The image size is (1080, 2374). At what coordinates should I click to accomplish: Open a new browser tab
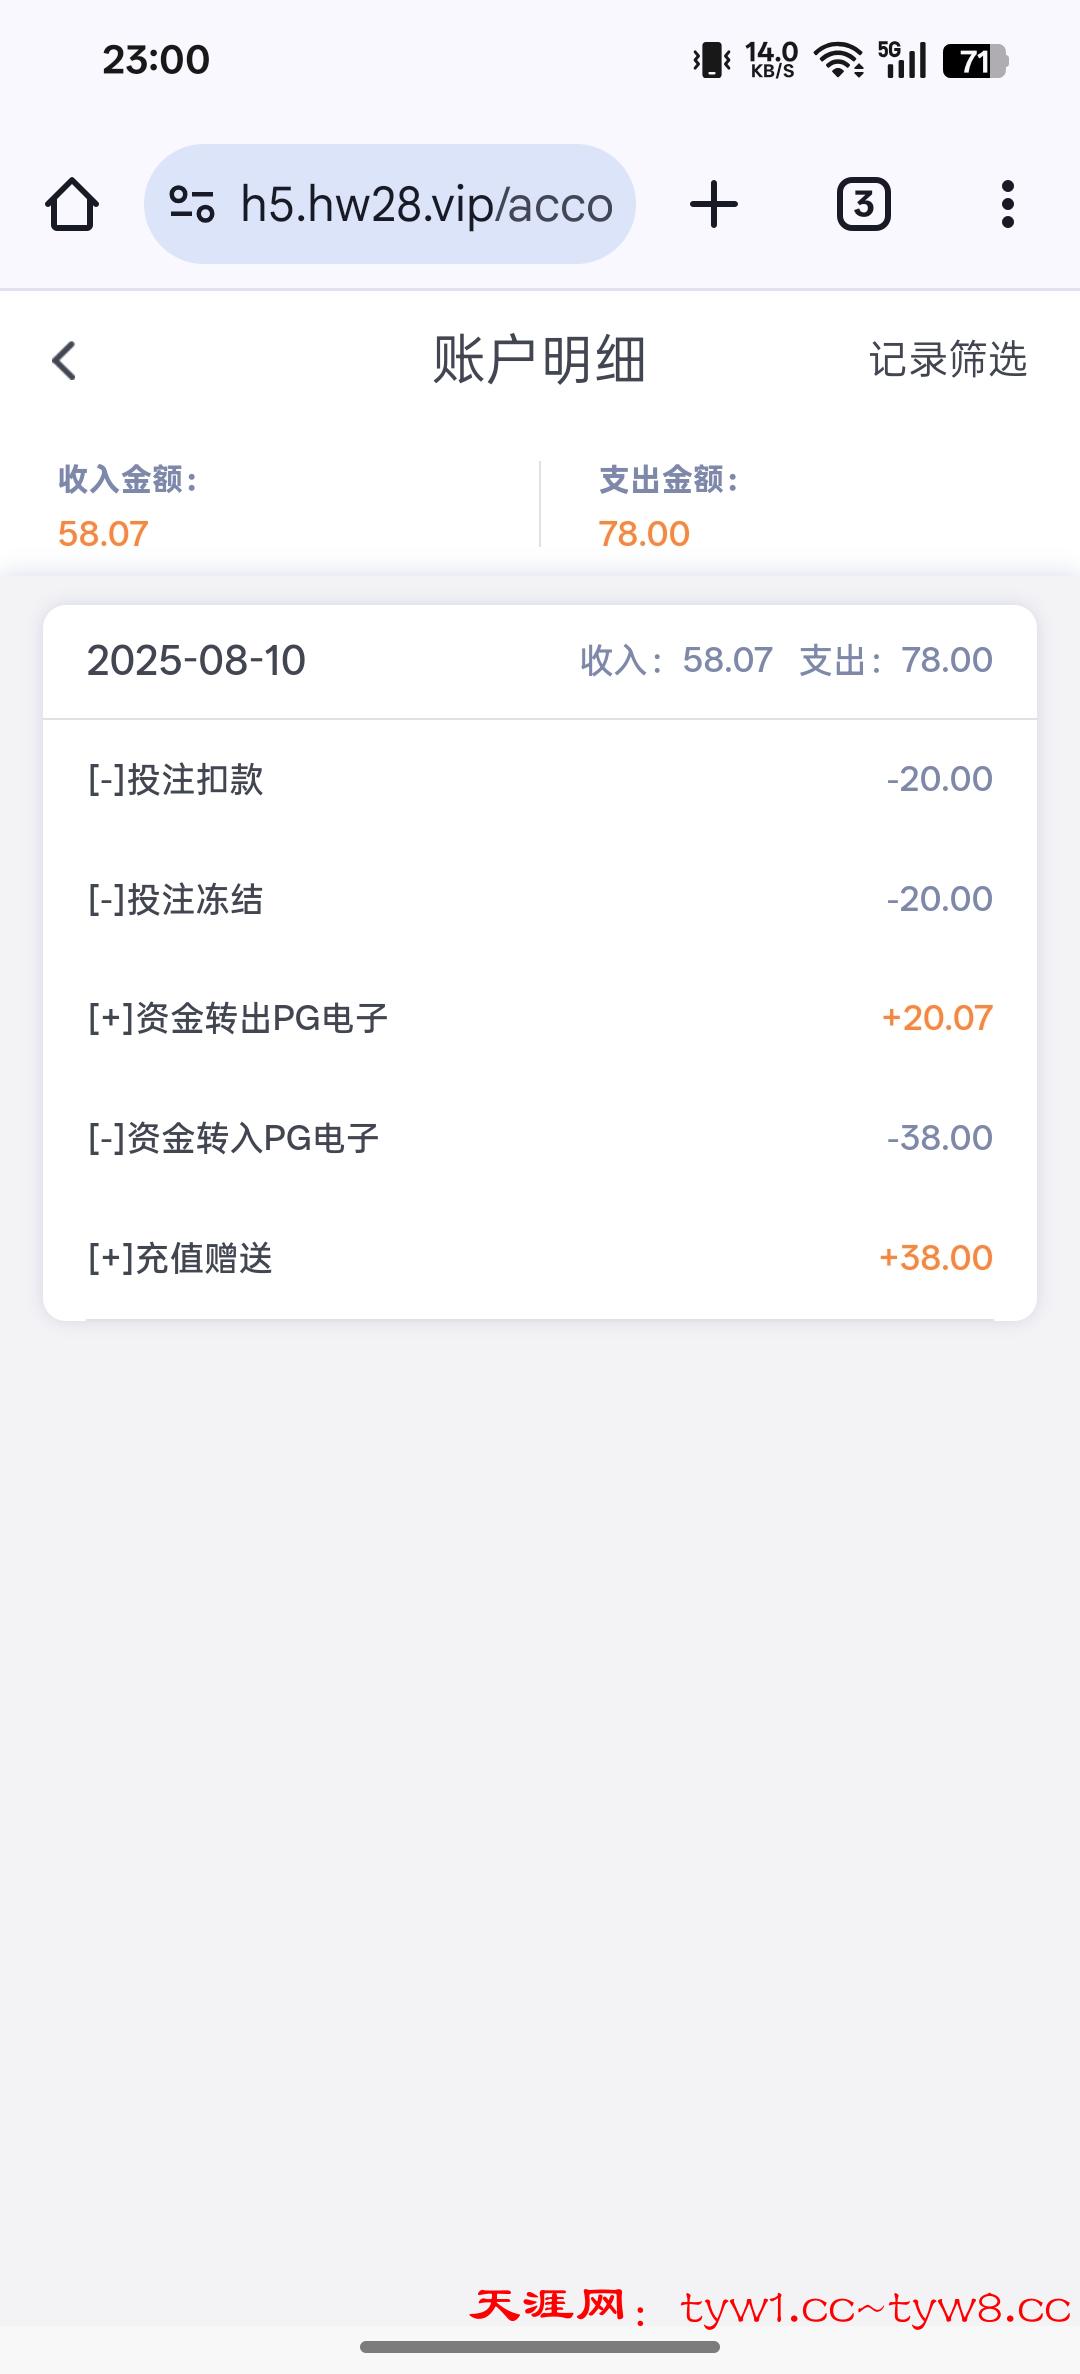(x=714, y=205)
